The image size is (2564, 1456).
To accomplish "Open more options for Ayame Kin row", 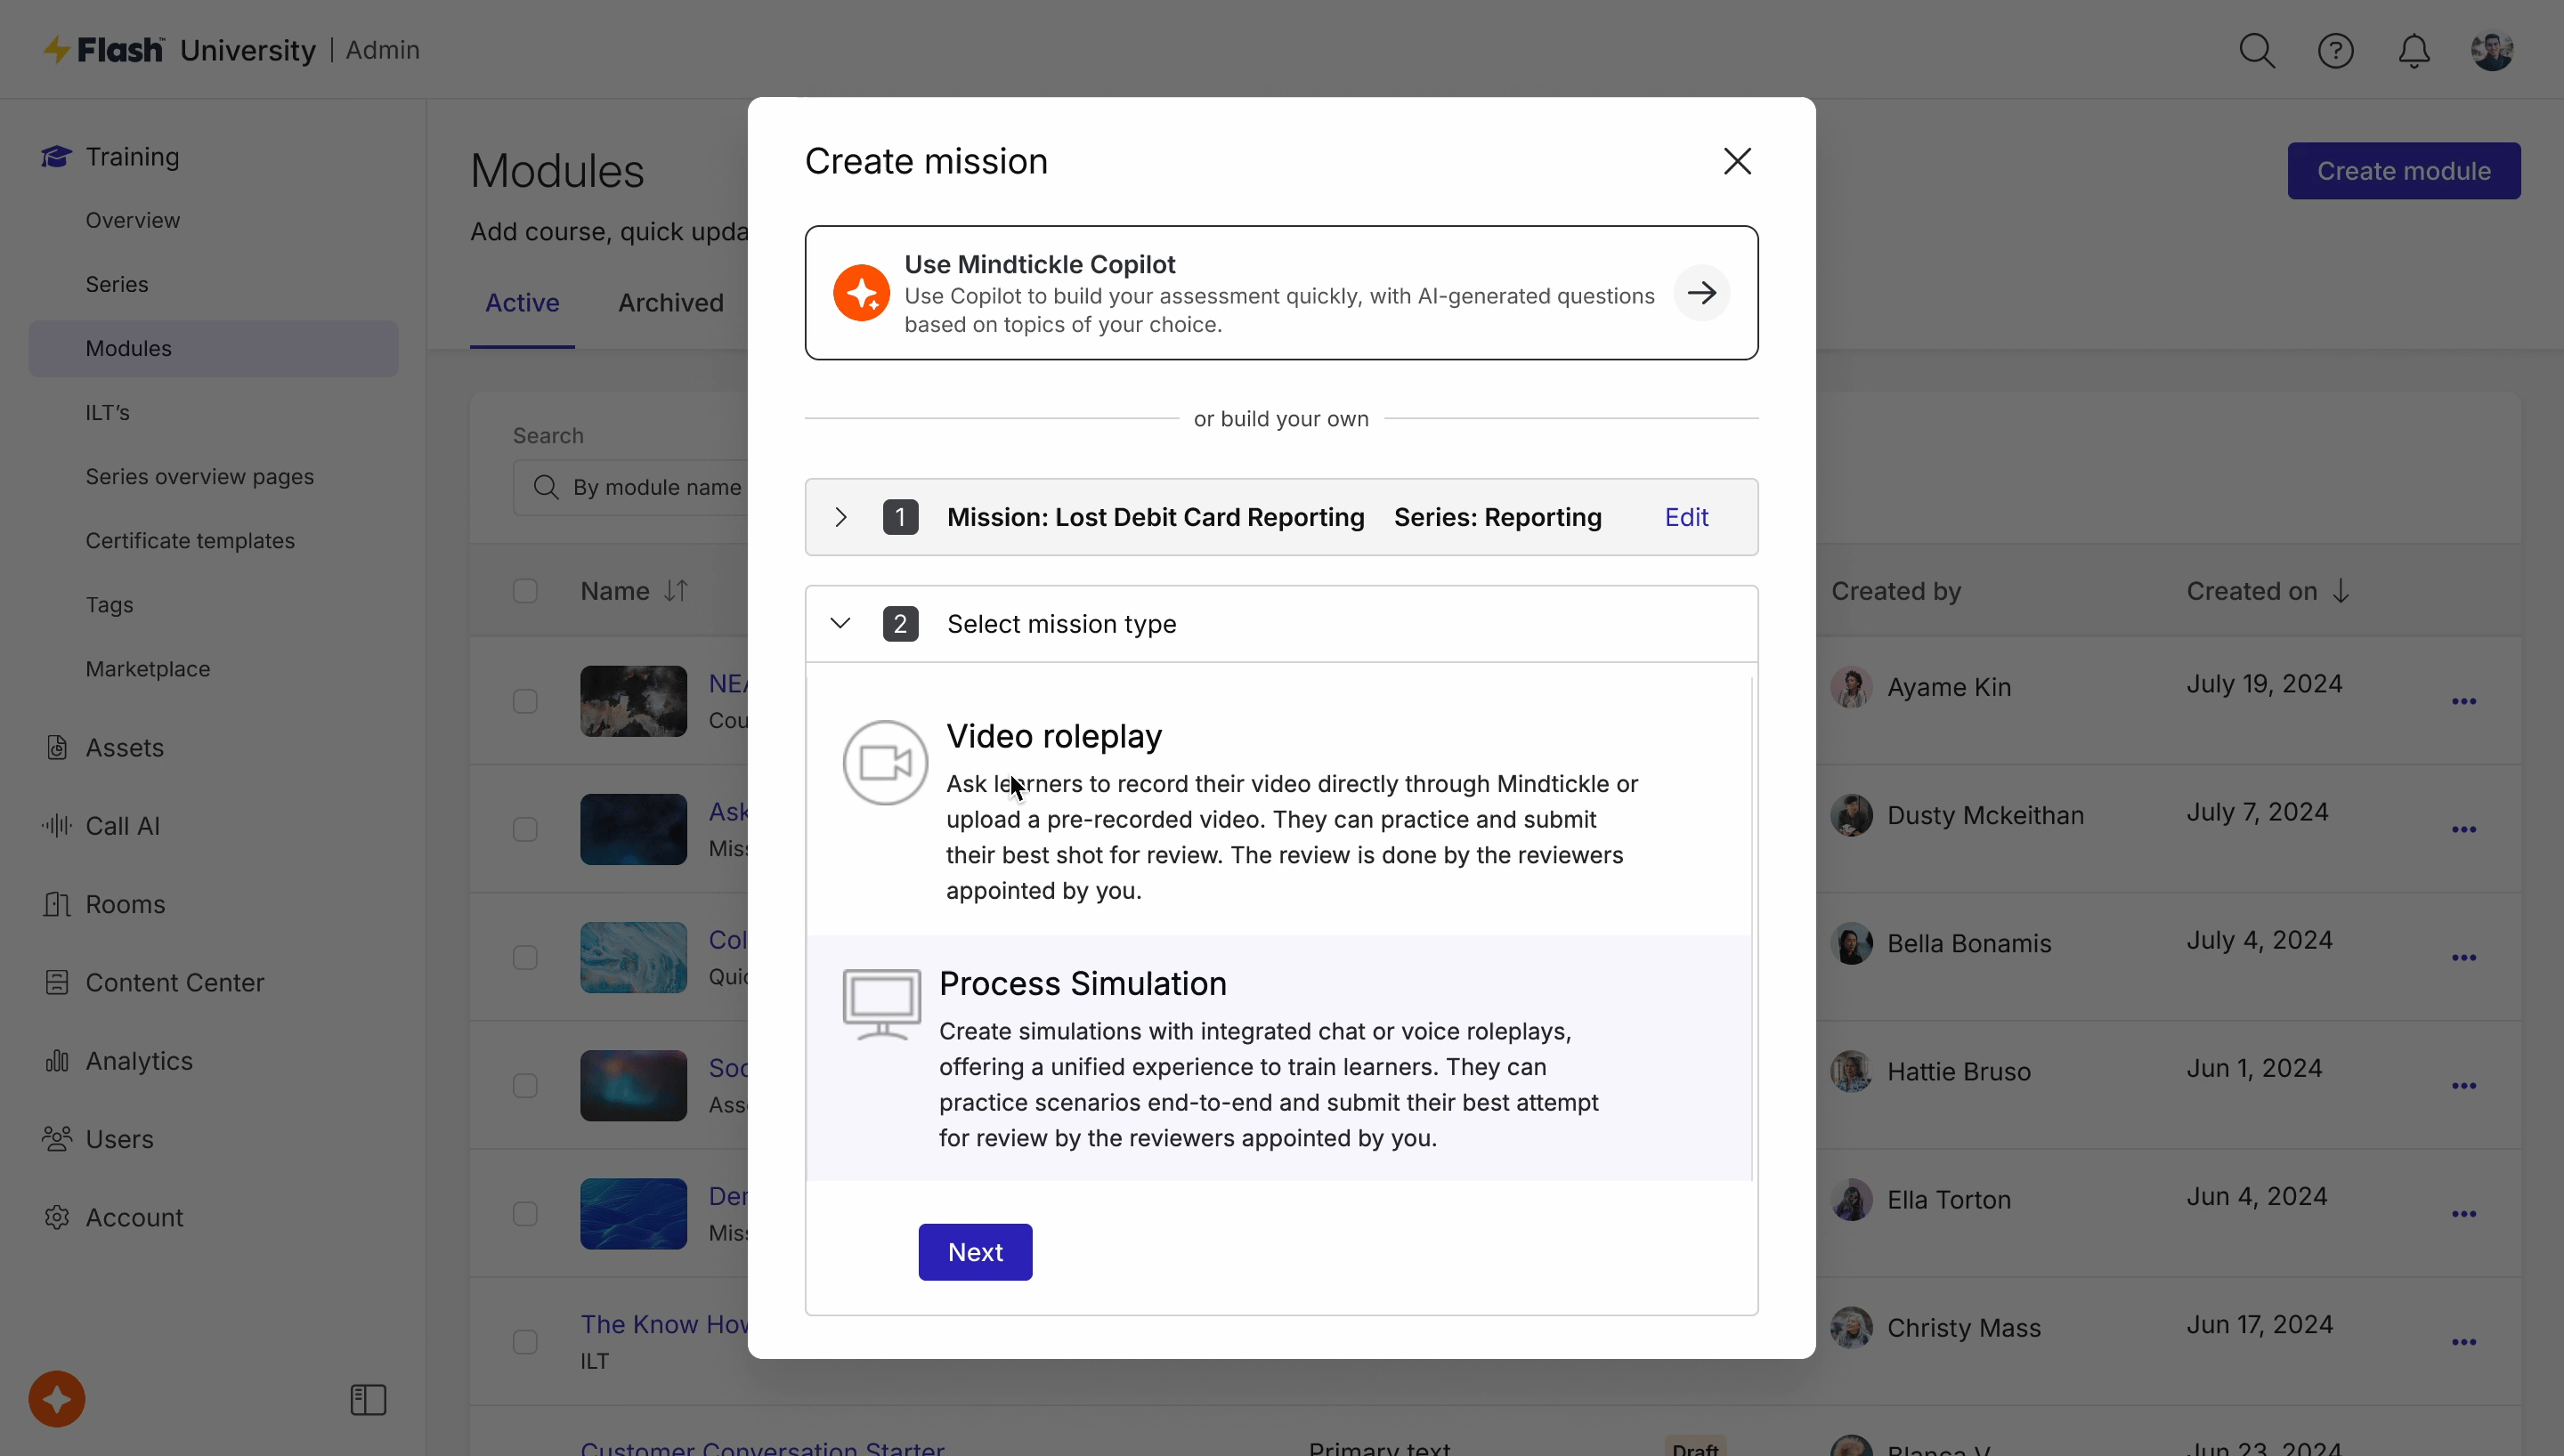I will tap(2463, 701).
